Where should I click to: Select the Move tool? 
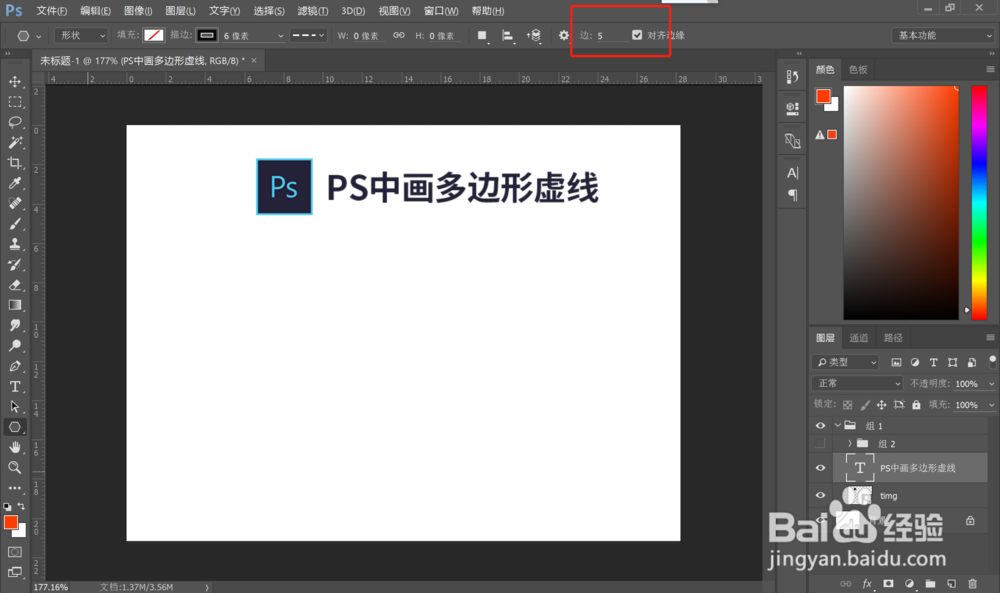coord(15,82)
